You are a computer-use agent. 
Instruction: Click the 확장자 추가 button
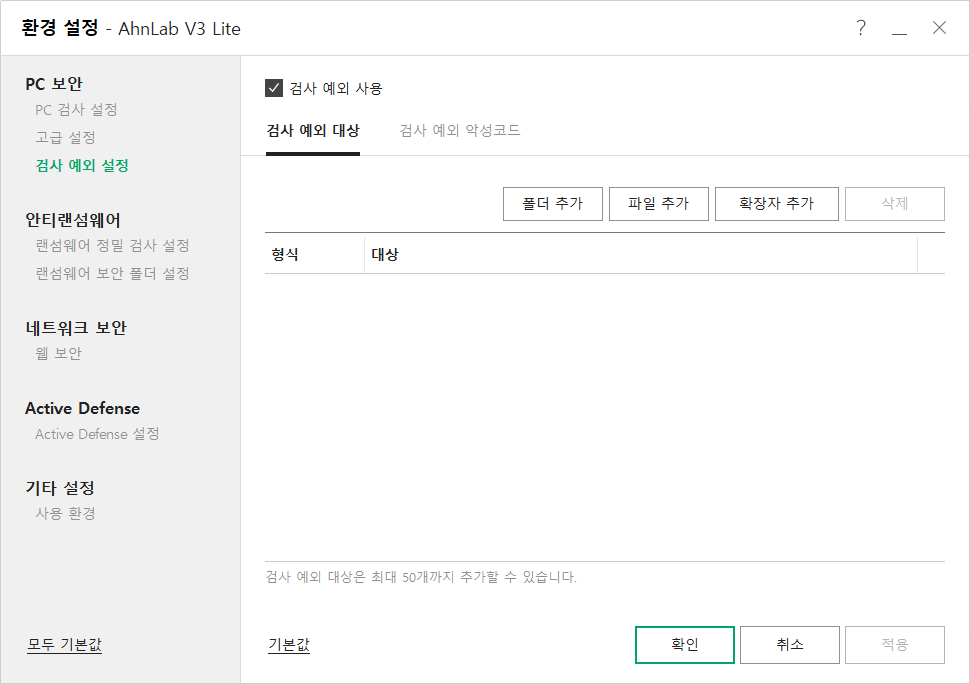tap(776, 203)
